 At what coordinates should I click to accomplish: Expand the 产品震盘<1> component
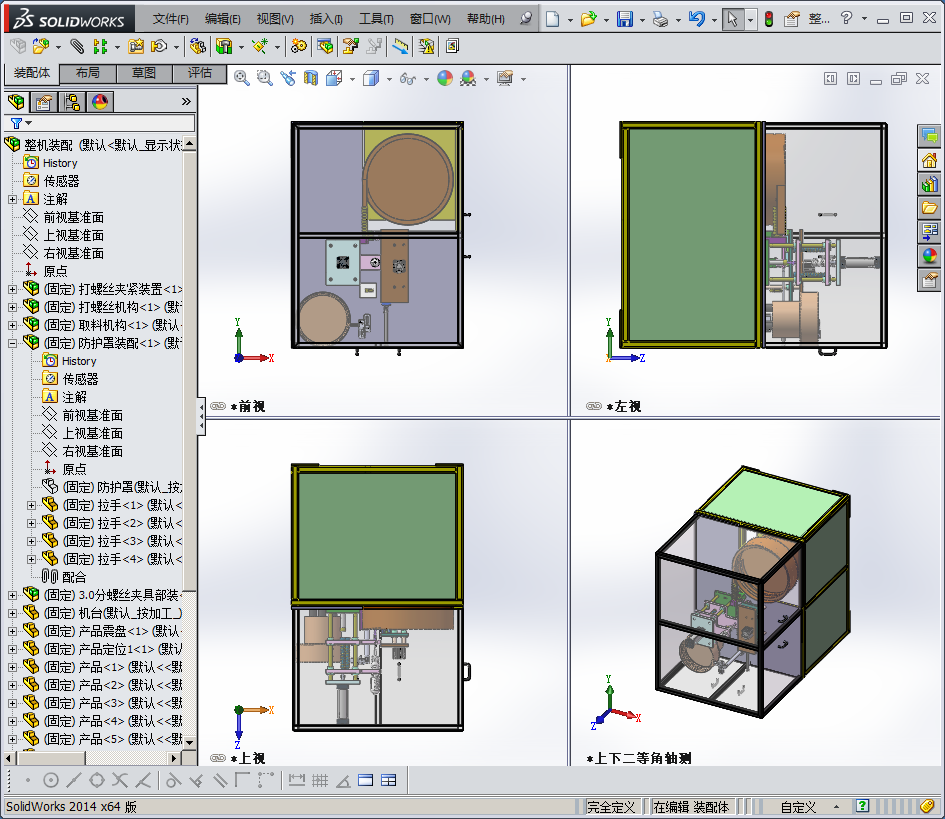point(12,632)
